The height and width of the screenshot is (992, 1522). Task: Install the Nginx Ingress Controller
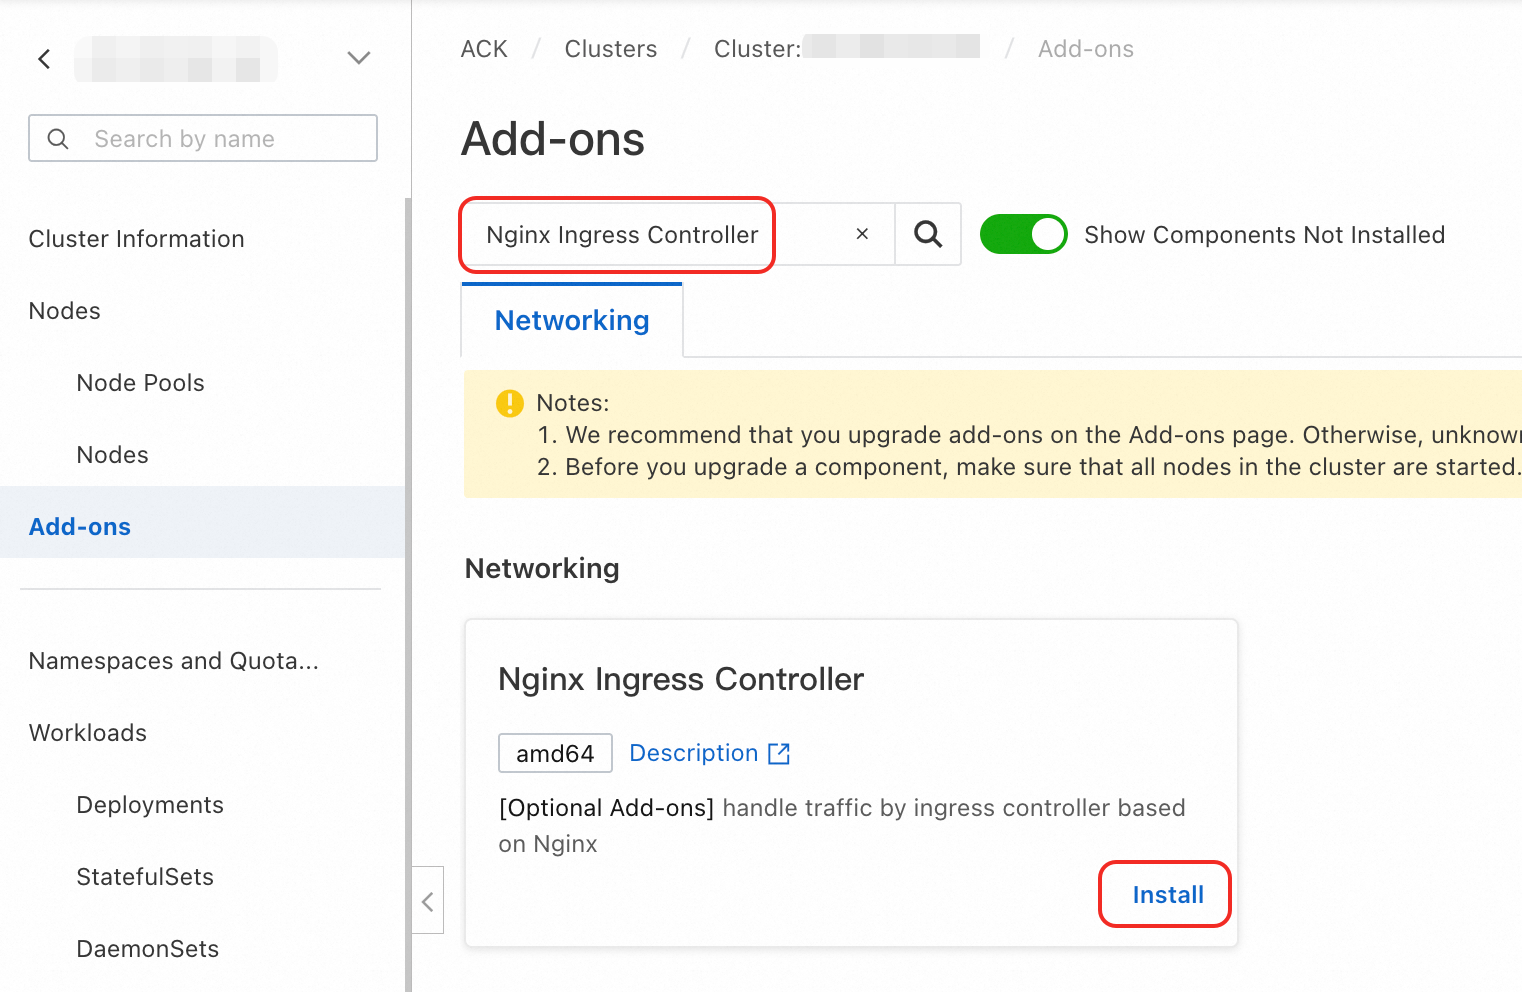(x=1167, y=895)
